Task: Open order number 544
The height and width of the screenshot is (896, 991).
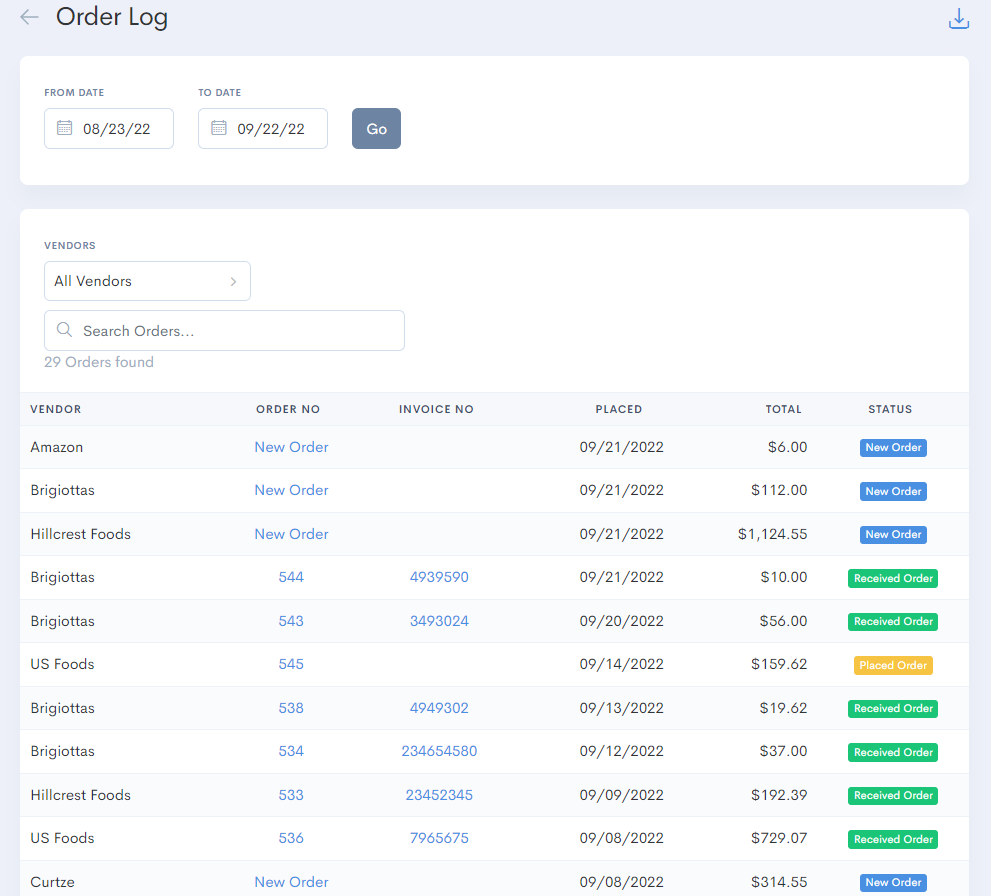Action: coord(291,578)
